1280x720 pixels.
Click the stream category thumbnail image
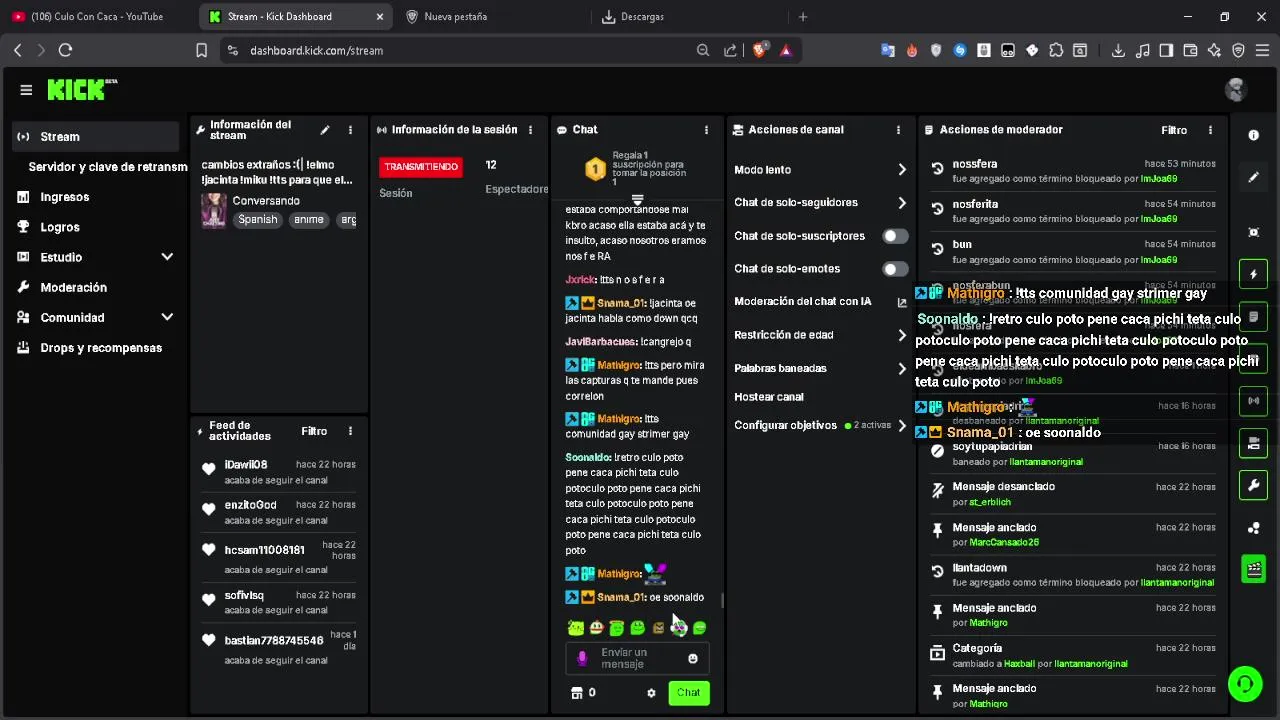pyautogui.click(x=214, y=210)
